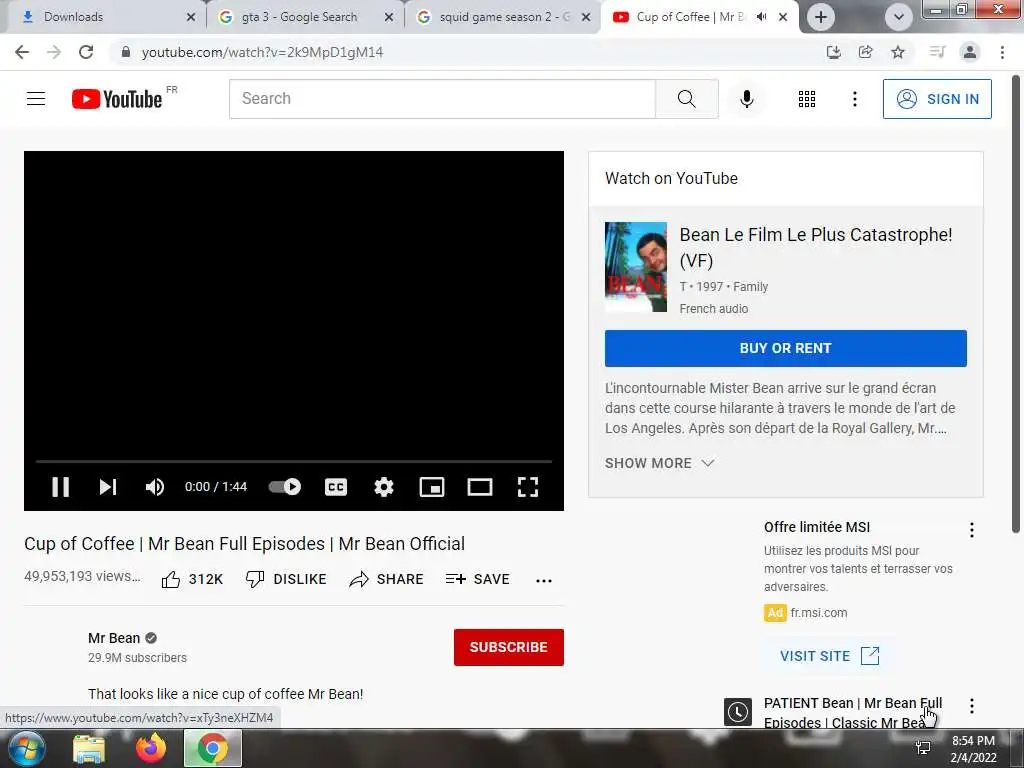Skip to next video
This screenshot has width=1024, height=768.
coord(108,487)
